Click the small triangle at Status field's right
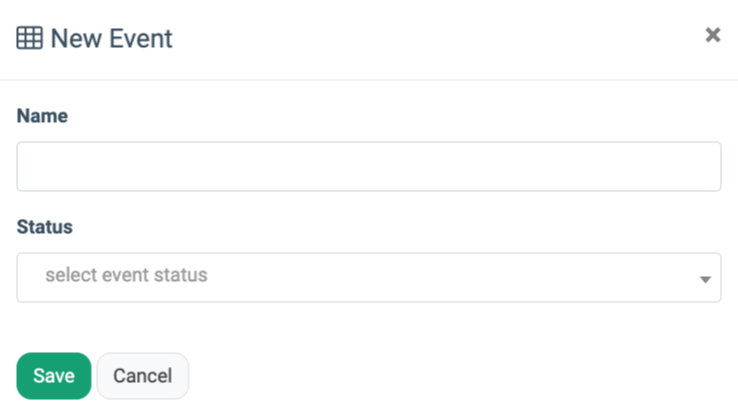Viewport: 738px width, 418px height. pos(705,279)
